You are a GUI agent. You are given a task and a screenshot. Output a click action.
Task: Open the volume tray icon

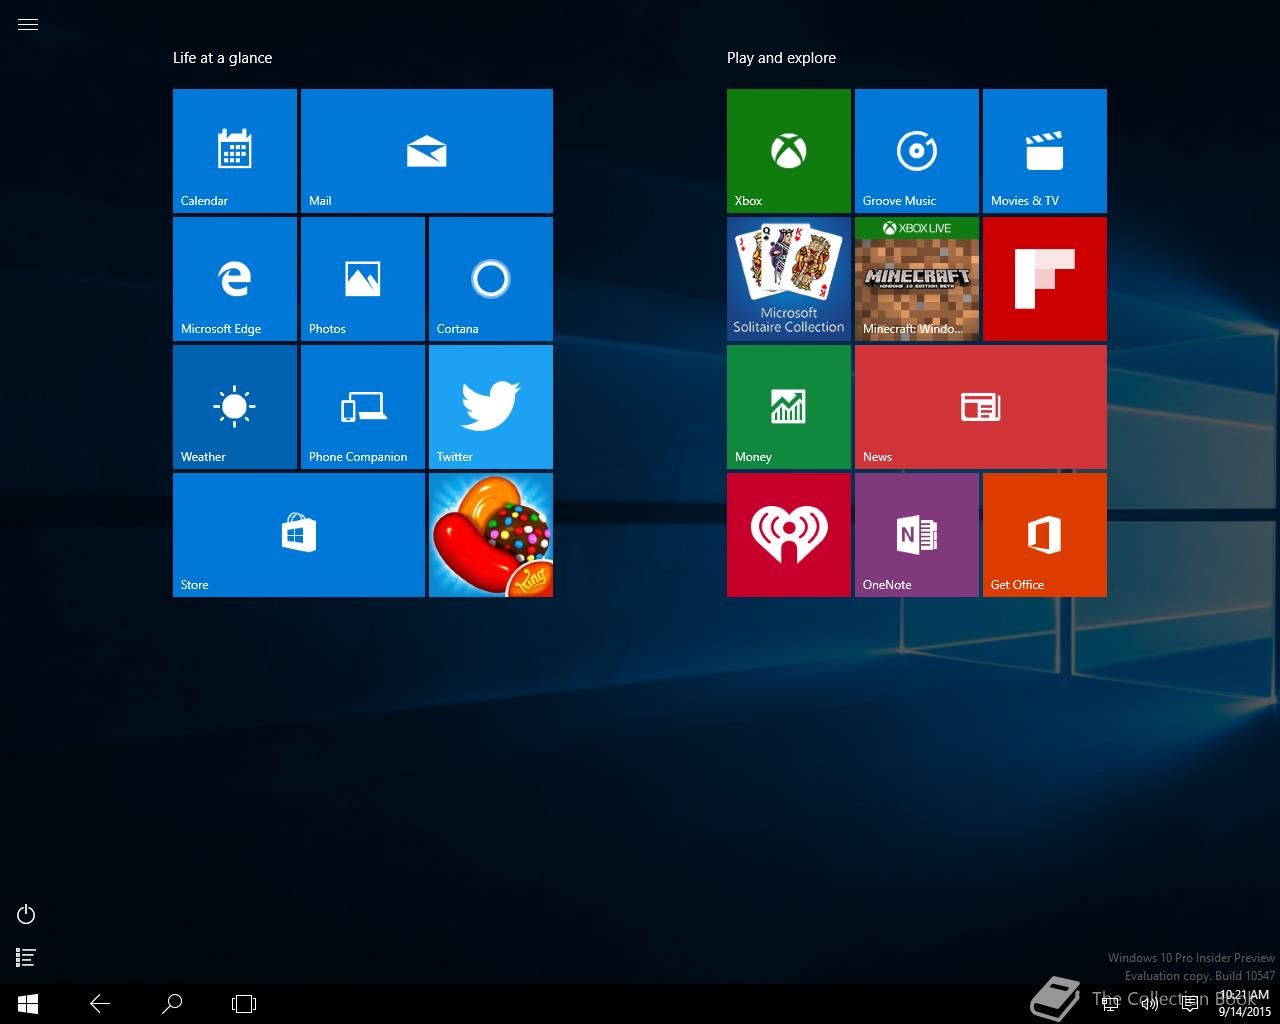point(1150,1004)
